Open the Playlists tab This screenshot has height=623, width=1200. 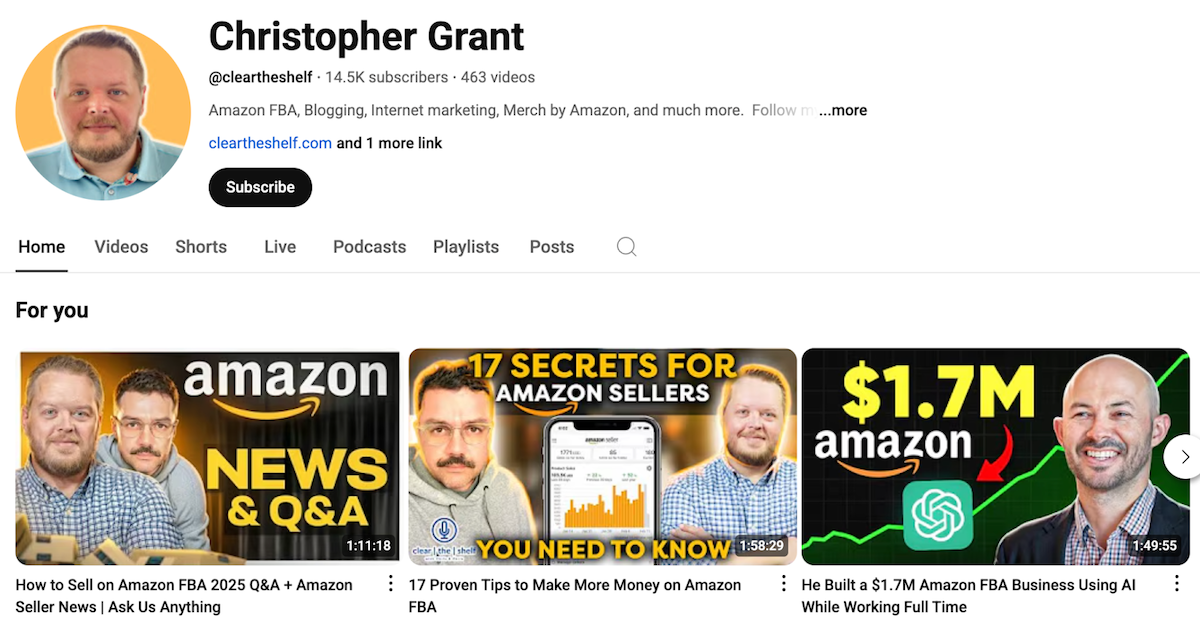click(466, 247)
